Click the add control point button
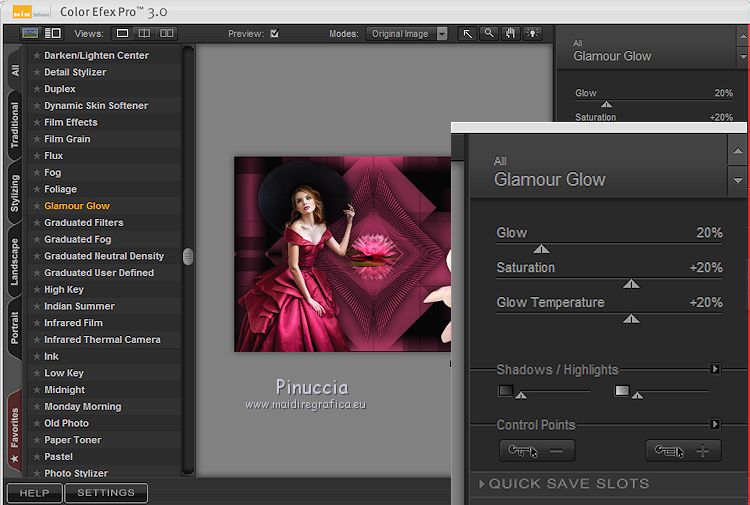 [683, 451]
